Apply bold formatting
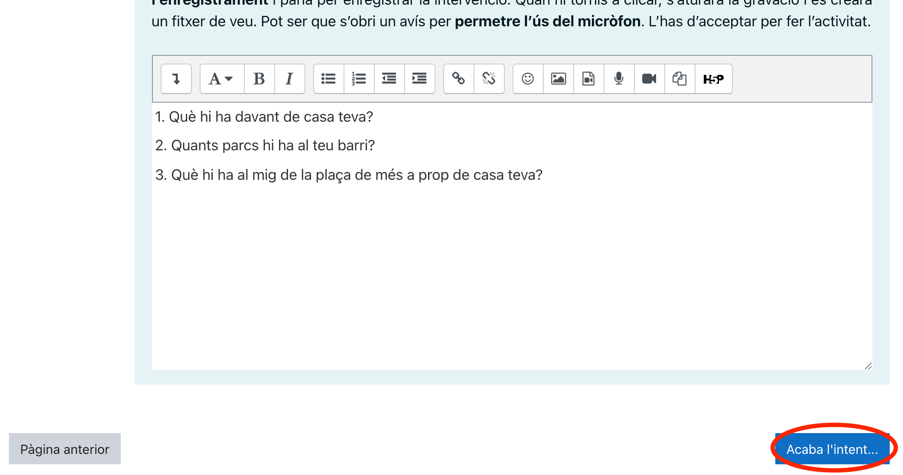903x475 pixels. (259, 79)
